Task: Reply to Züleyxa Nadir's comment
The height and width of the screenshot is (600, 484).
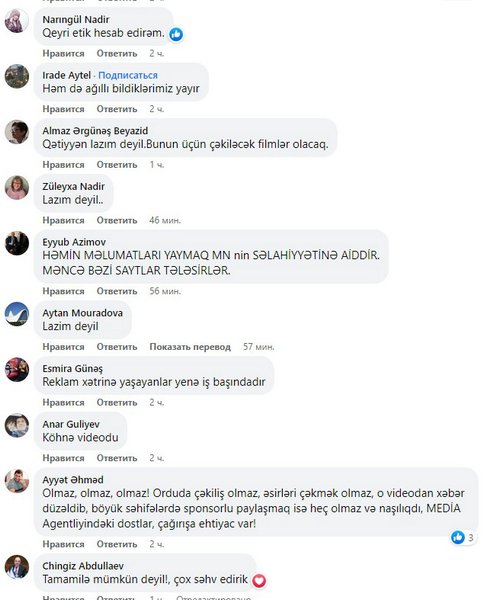Action: [x=117, y=220]
